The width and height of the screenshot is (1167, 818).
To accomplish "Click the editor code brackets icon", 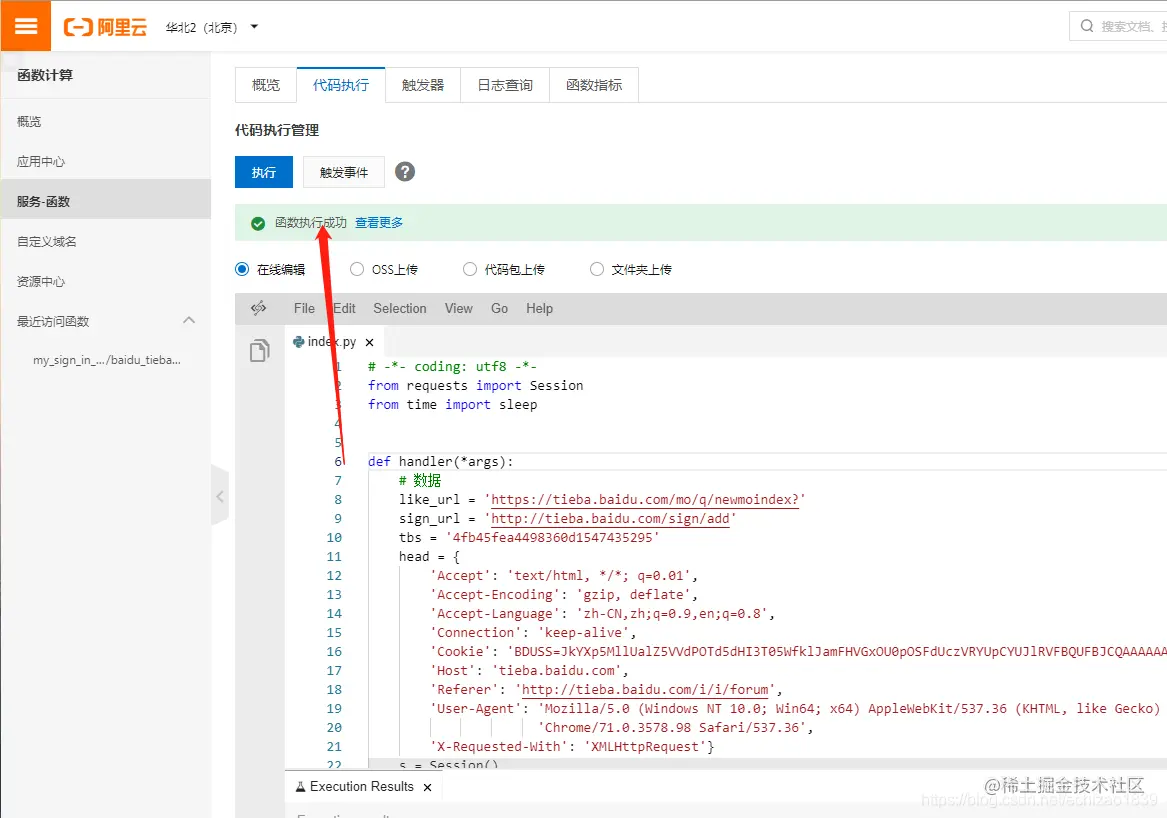I will click(x=258, y=308).
